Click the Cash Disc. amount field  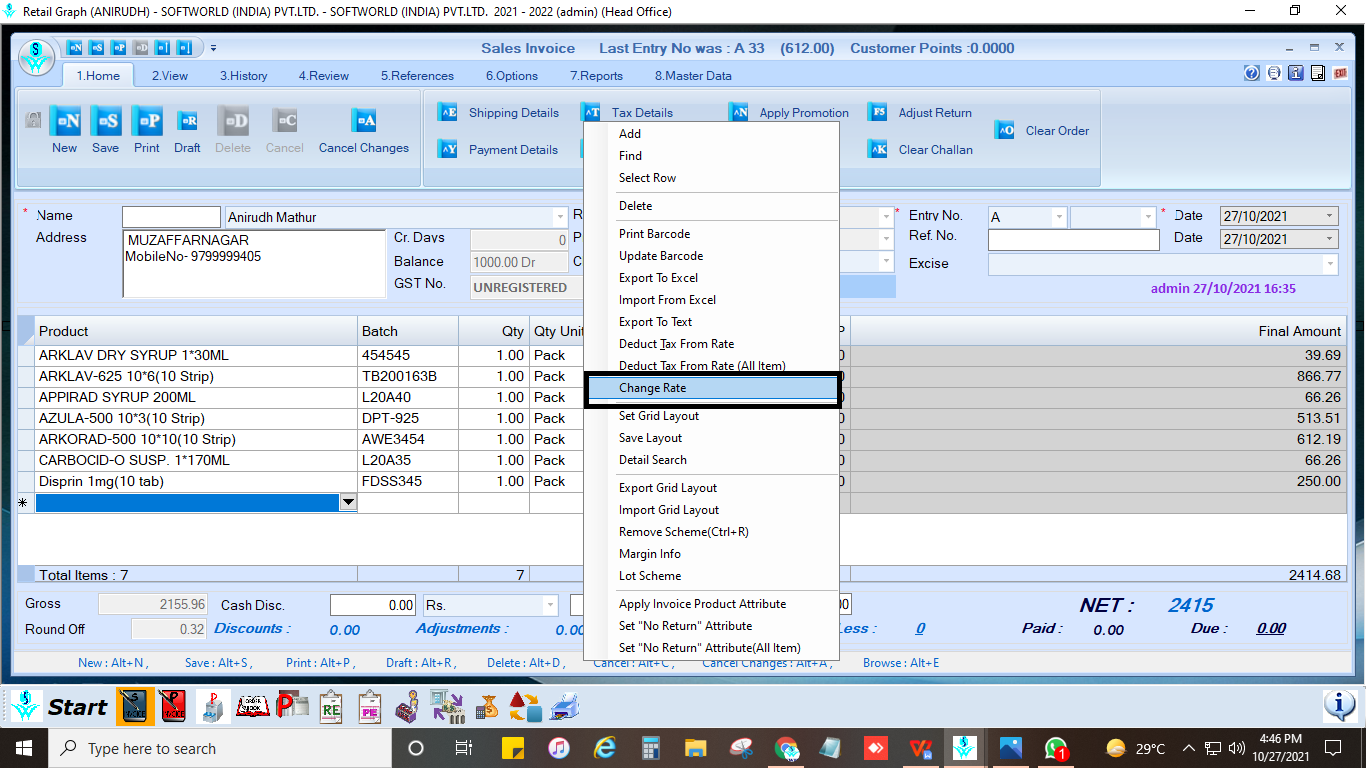pos(373,605)
